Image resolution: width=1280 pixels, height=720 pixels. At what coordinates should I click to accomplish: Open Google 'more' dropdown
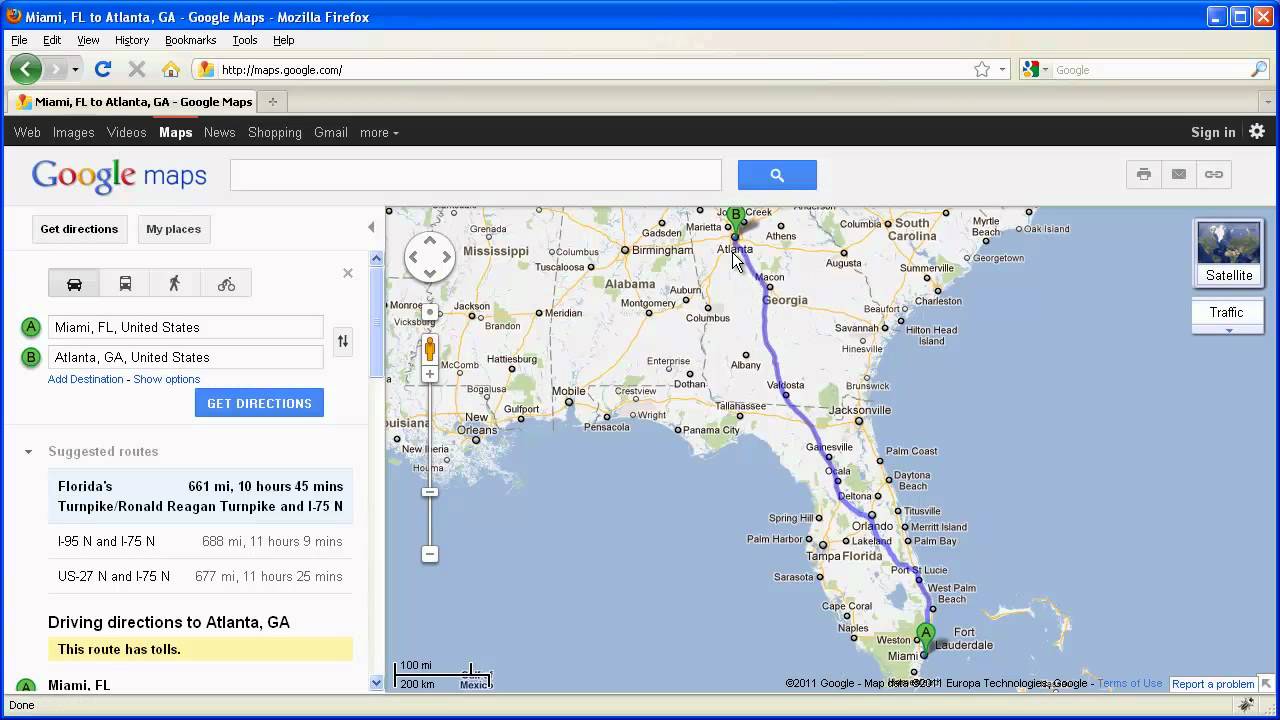379,132
